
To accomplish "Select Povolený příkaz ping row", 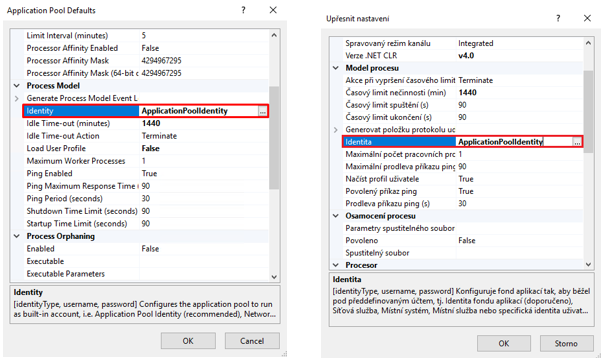I will (463, 191).
